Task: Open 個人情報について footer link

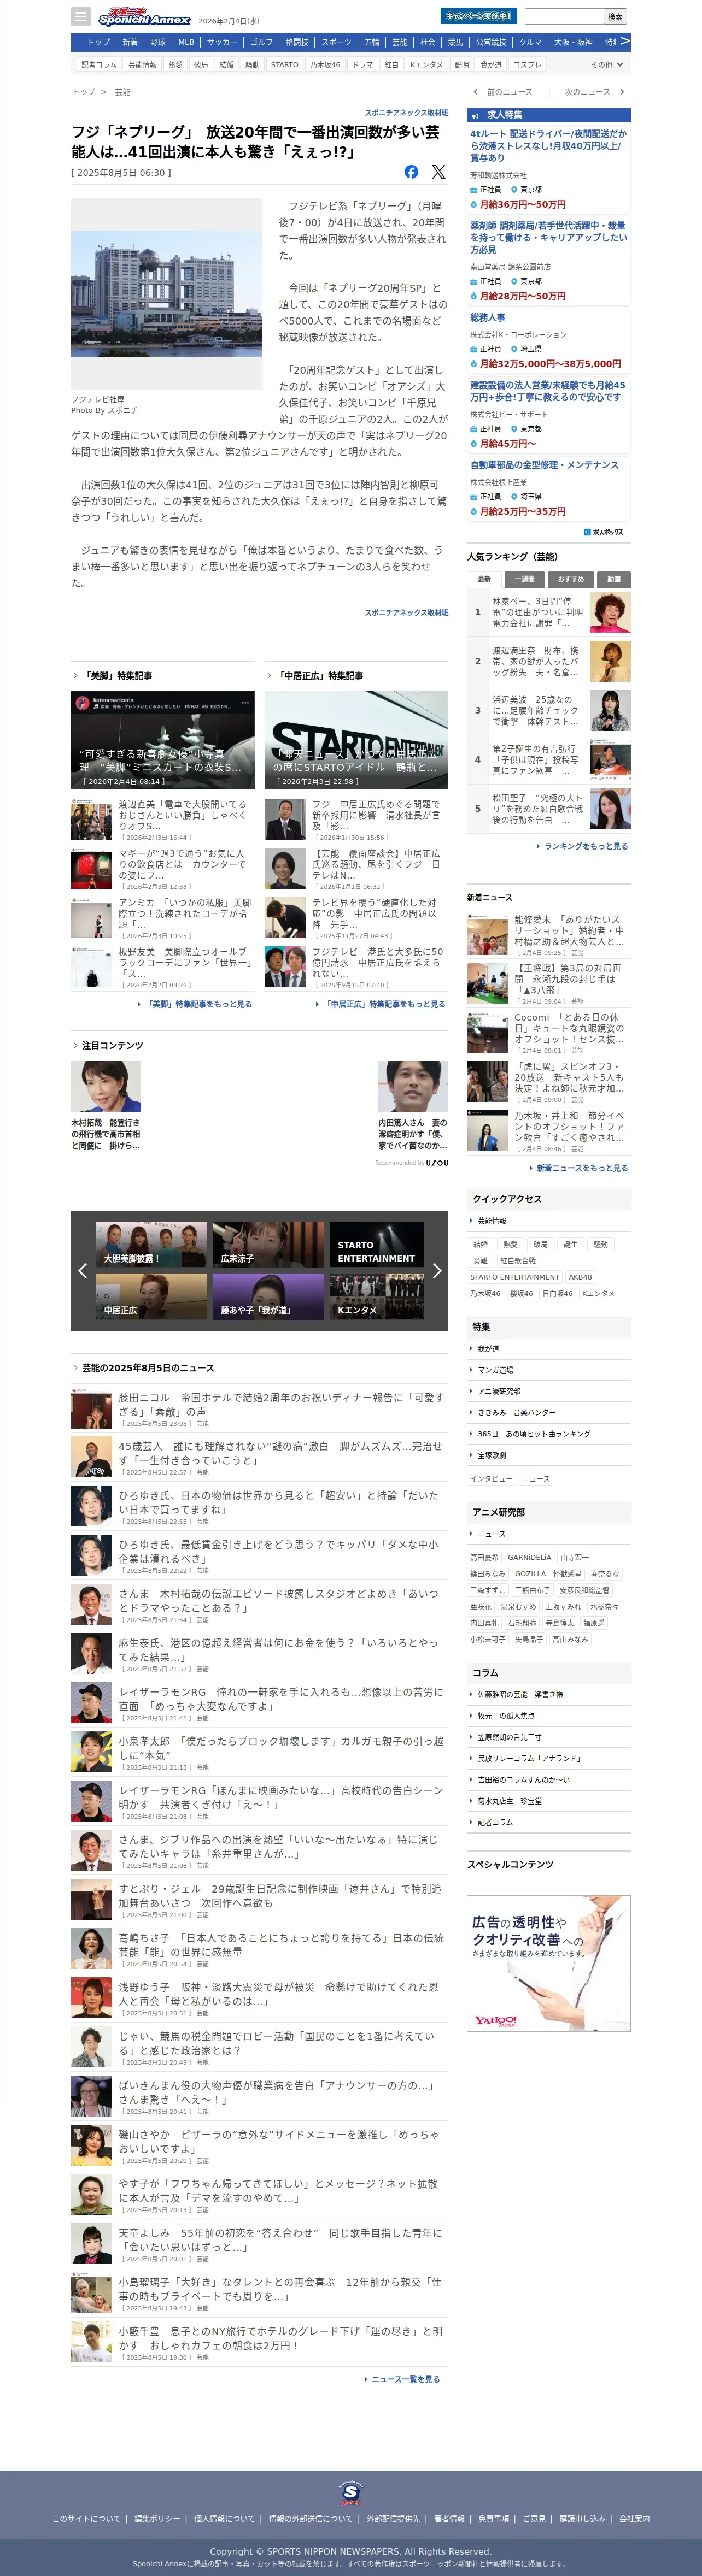Action: tap(224, 2519)
